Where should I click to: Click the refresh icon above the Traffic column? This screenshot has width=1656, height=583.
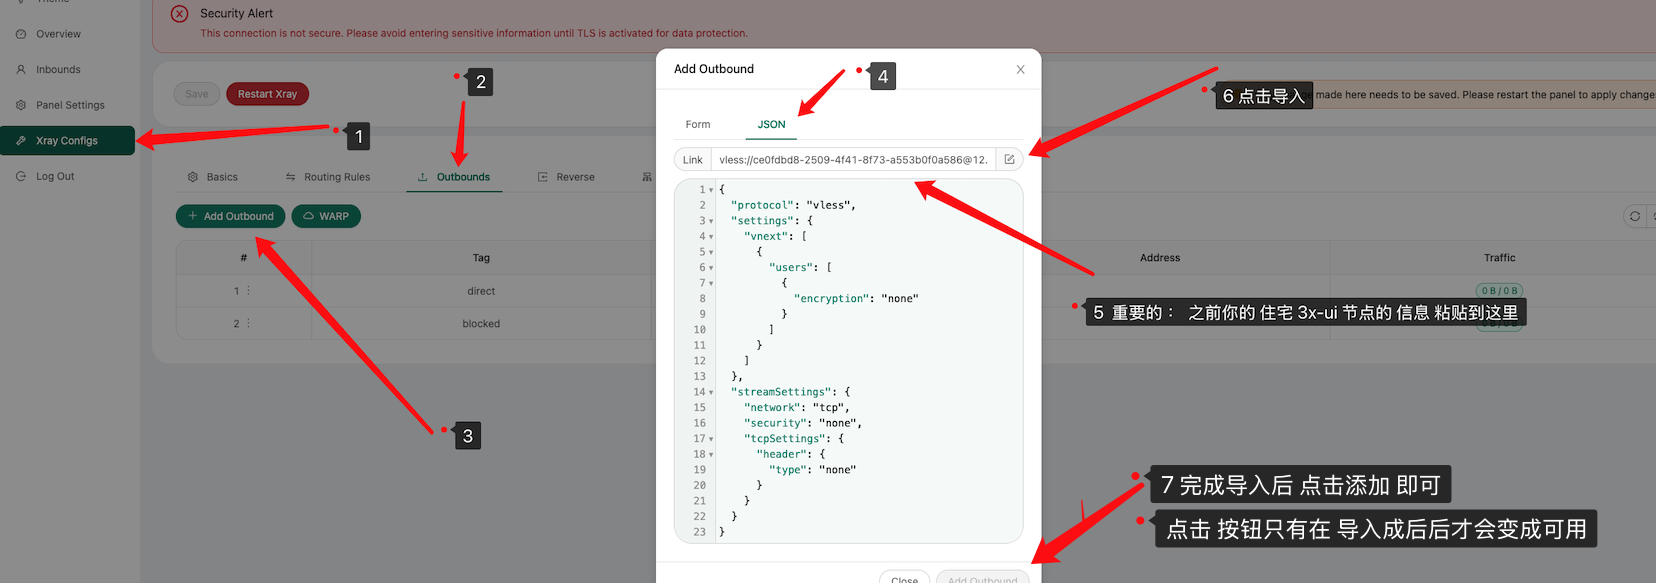tap(1634, 216)
